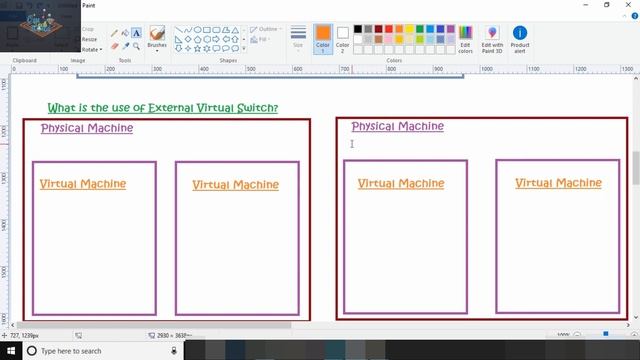Screen dimensions: 640x360
Task: Choose the Four-point star shape
Action: (x=188, y=49)
